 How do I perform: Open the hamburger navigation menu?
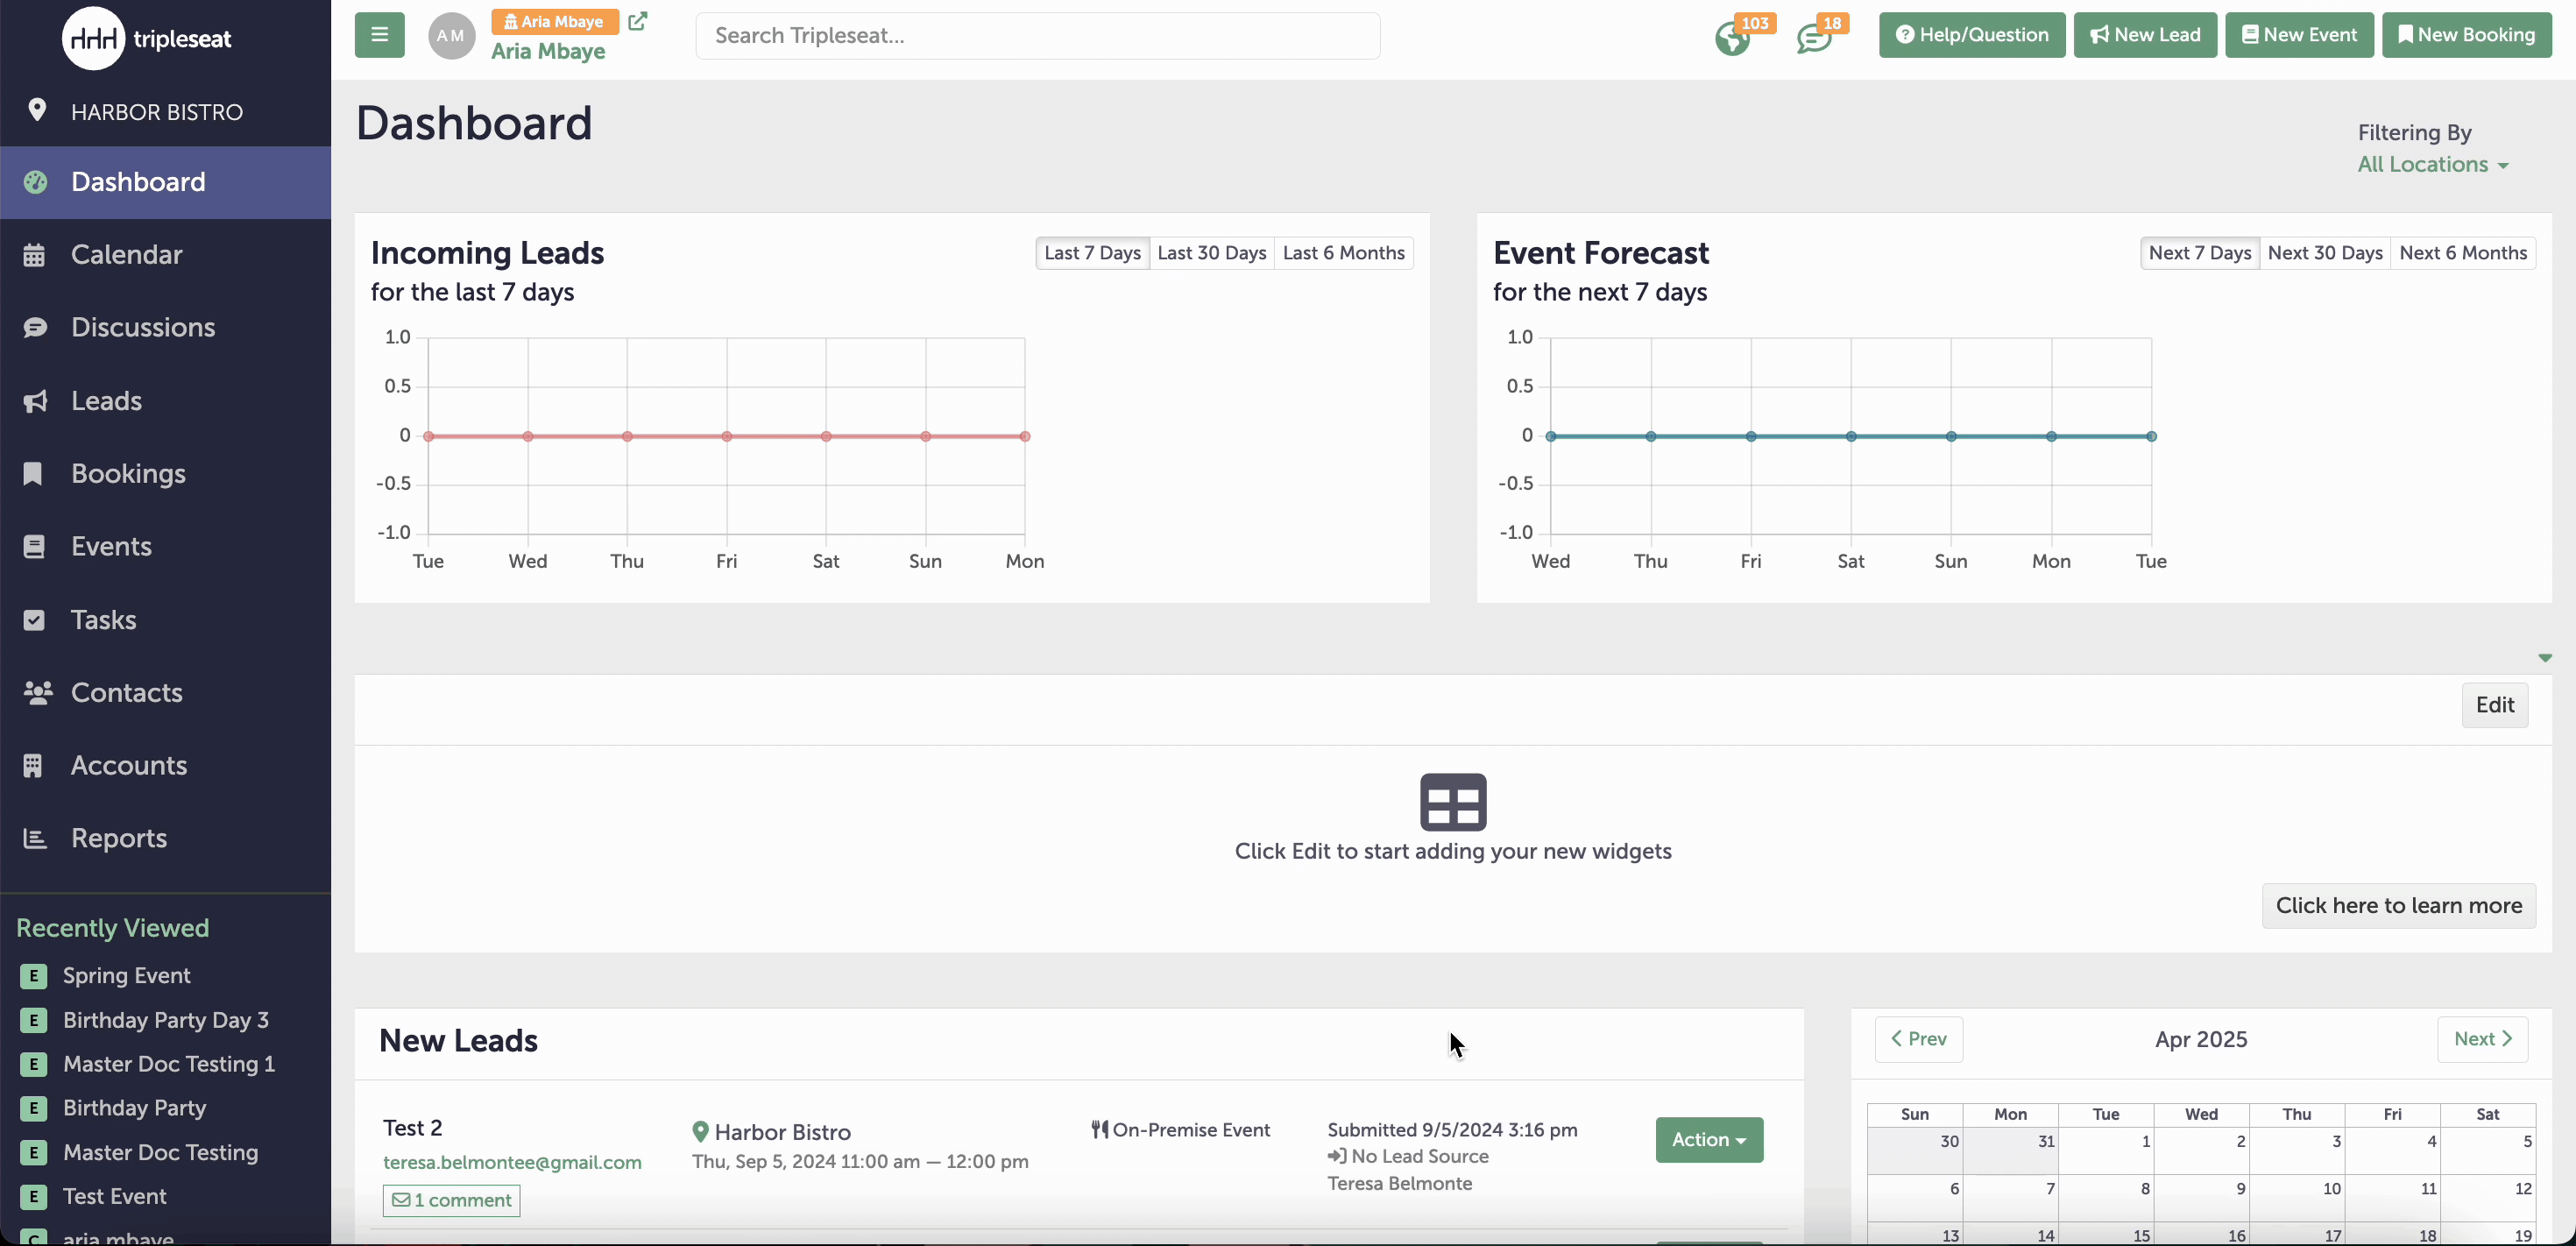click(x=379, y=34)
